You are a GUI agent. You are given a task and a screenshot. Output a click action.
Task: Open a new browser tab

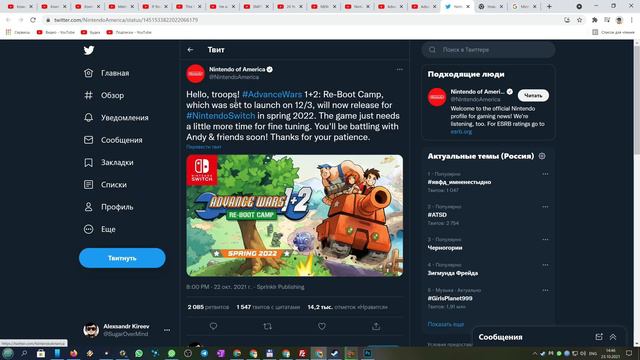[549, 7]
